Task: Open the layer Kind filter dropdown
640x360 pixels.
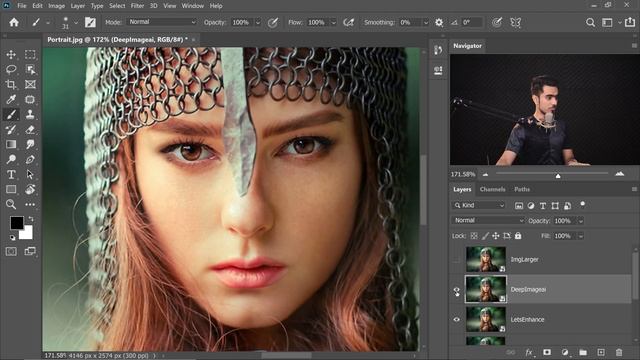Action: [480, 205]
